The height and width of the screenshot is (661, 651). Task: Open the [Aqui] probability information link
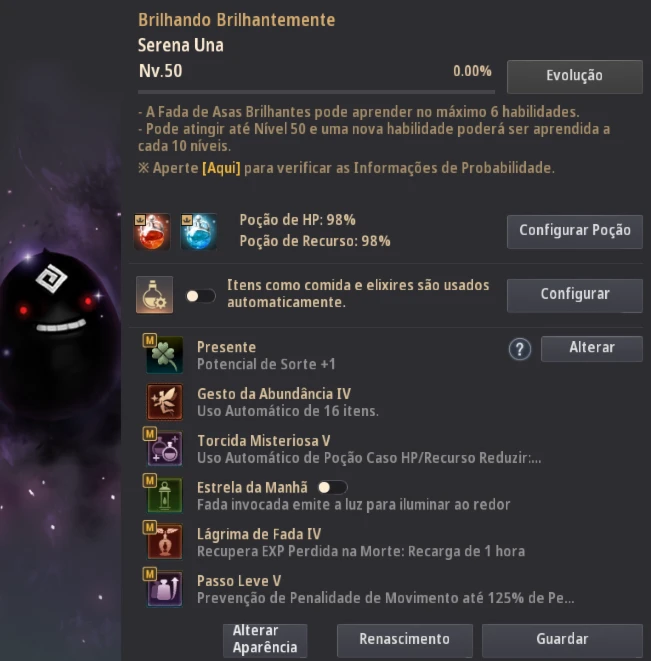point(221,168)
